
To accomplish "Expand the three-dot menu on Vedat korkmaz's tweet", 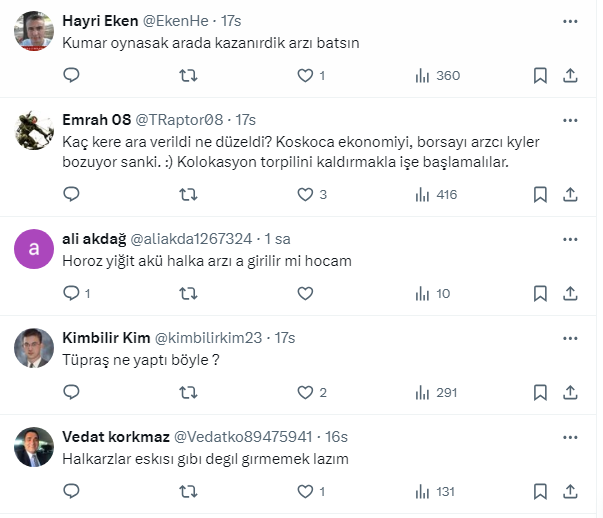I will tap(570, 437).
